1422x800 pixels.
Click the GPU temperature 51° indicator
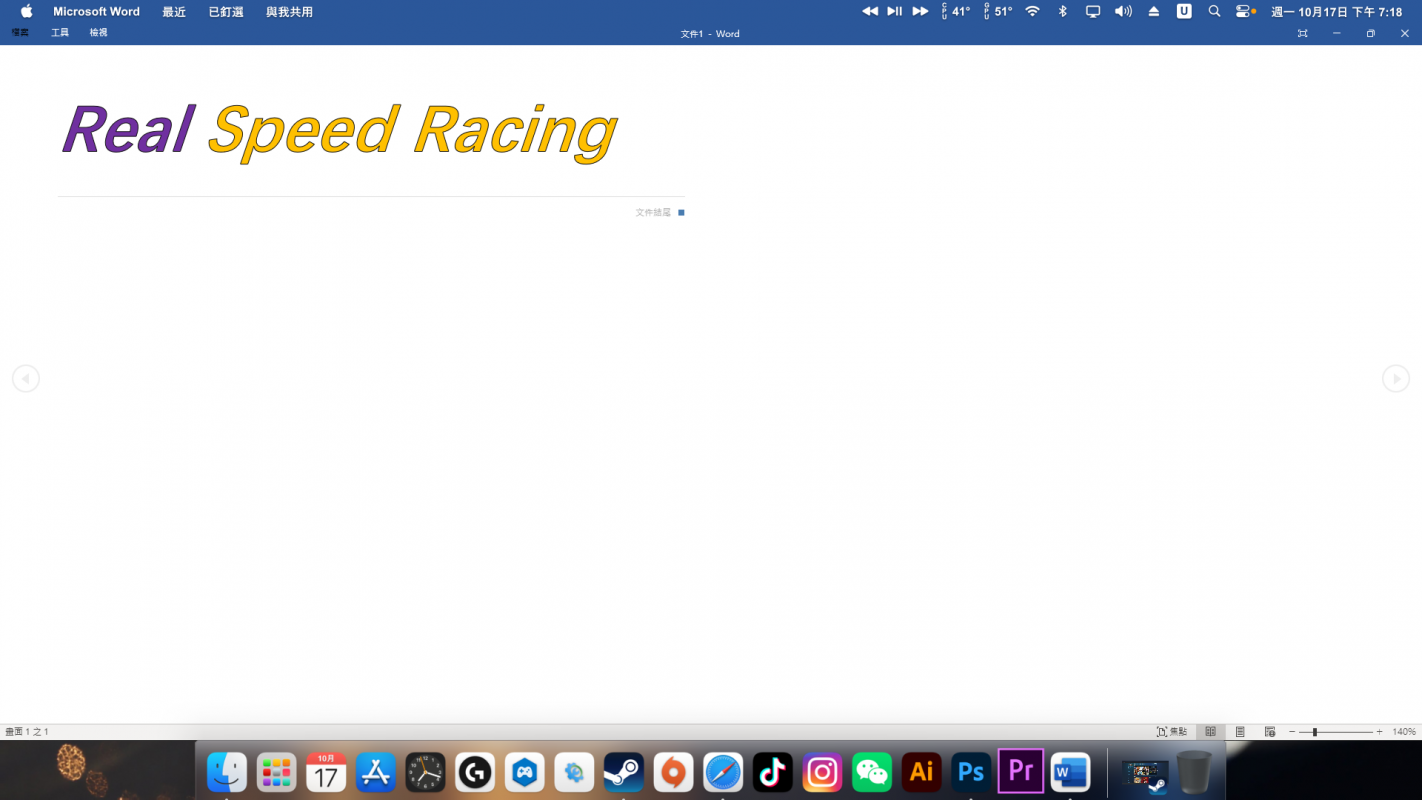pos(998,11)
